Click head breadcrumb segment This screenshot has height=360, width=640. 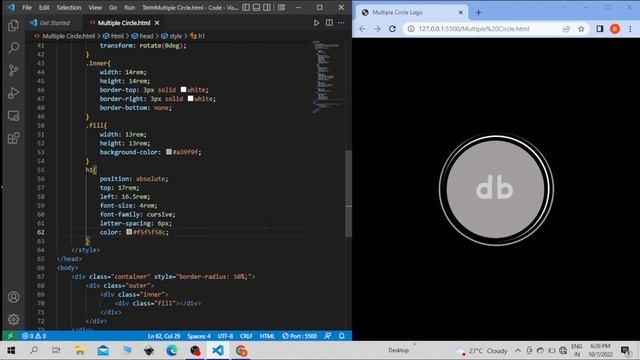pos(142,36)
